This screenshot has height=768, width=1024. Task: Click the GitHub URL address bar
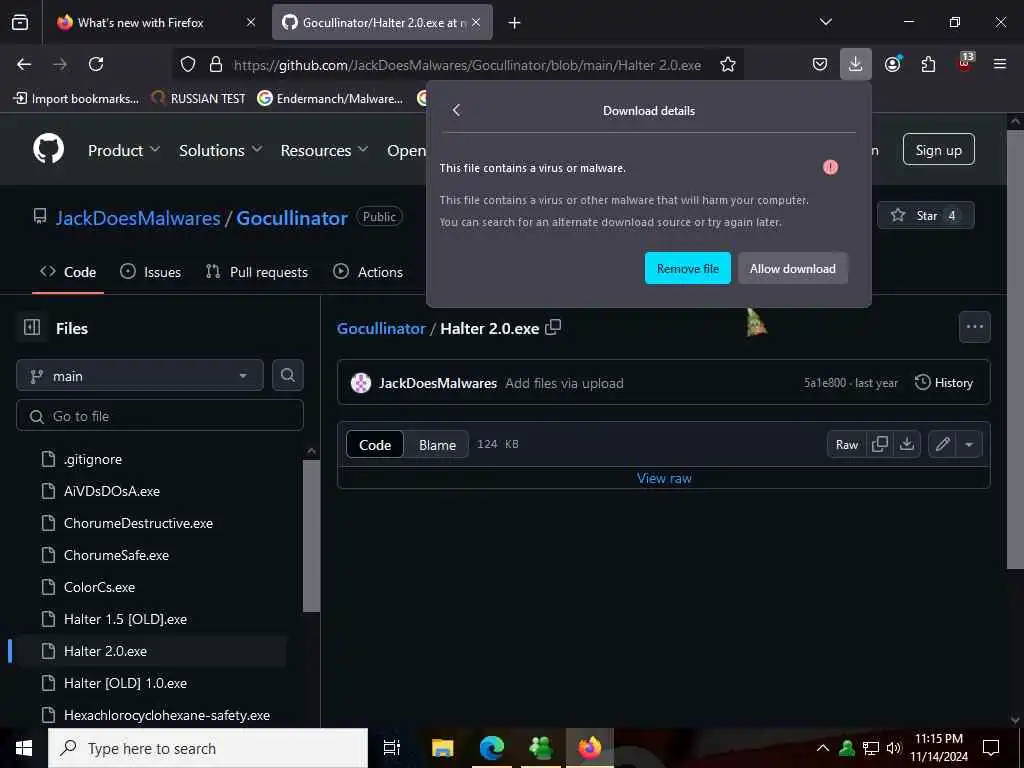click(x=467, y=65)
